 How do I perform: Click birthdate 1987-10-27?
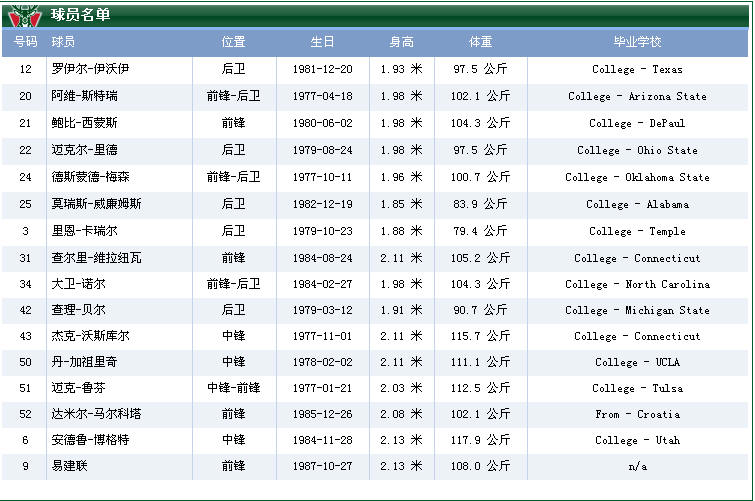(323, 466)
